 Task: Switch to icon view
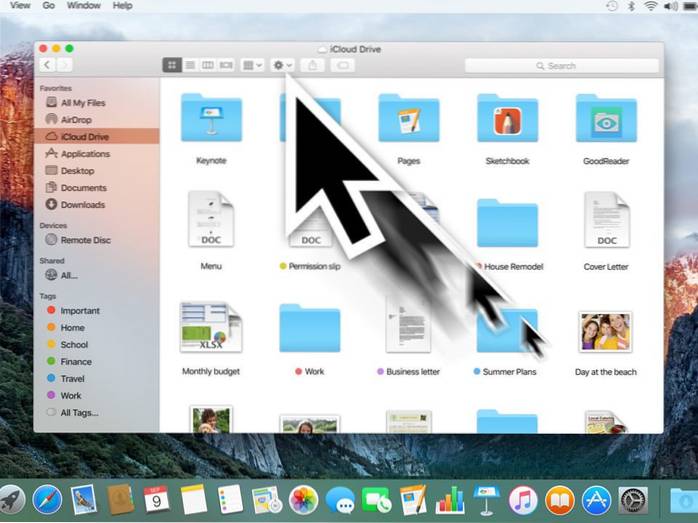pos(172,65)
